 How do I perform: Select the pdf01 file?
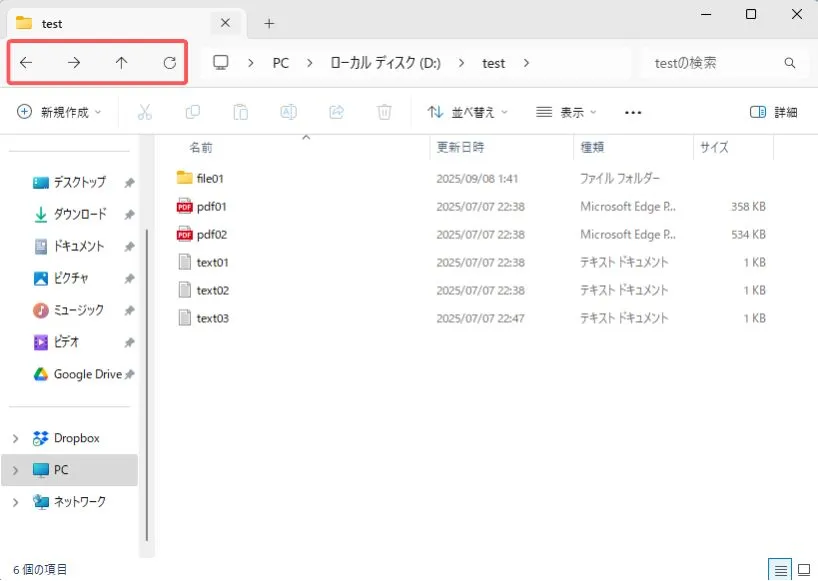tap(212, 207)
